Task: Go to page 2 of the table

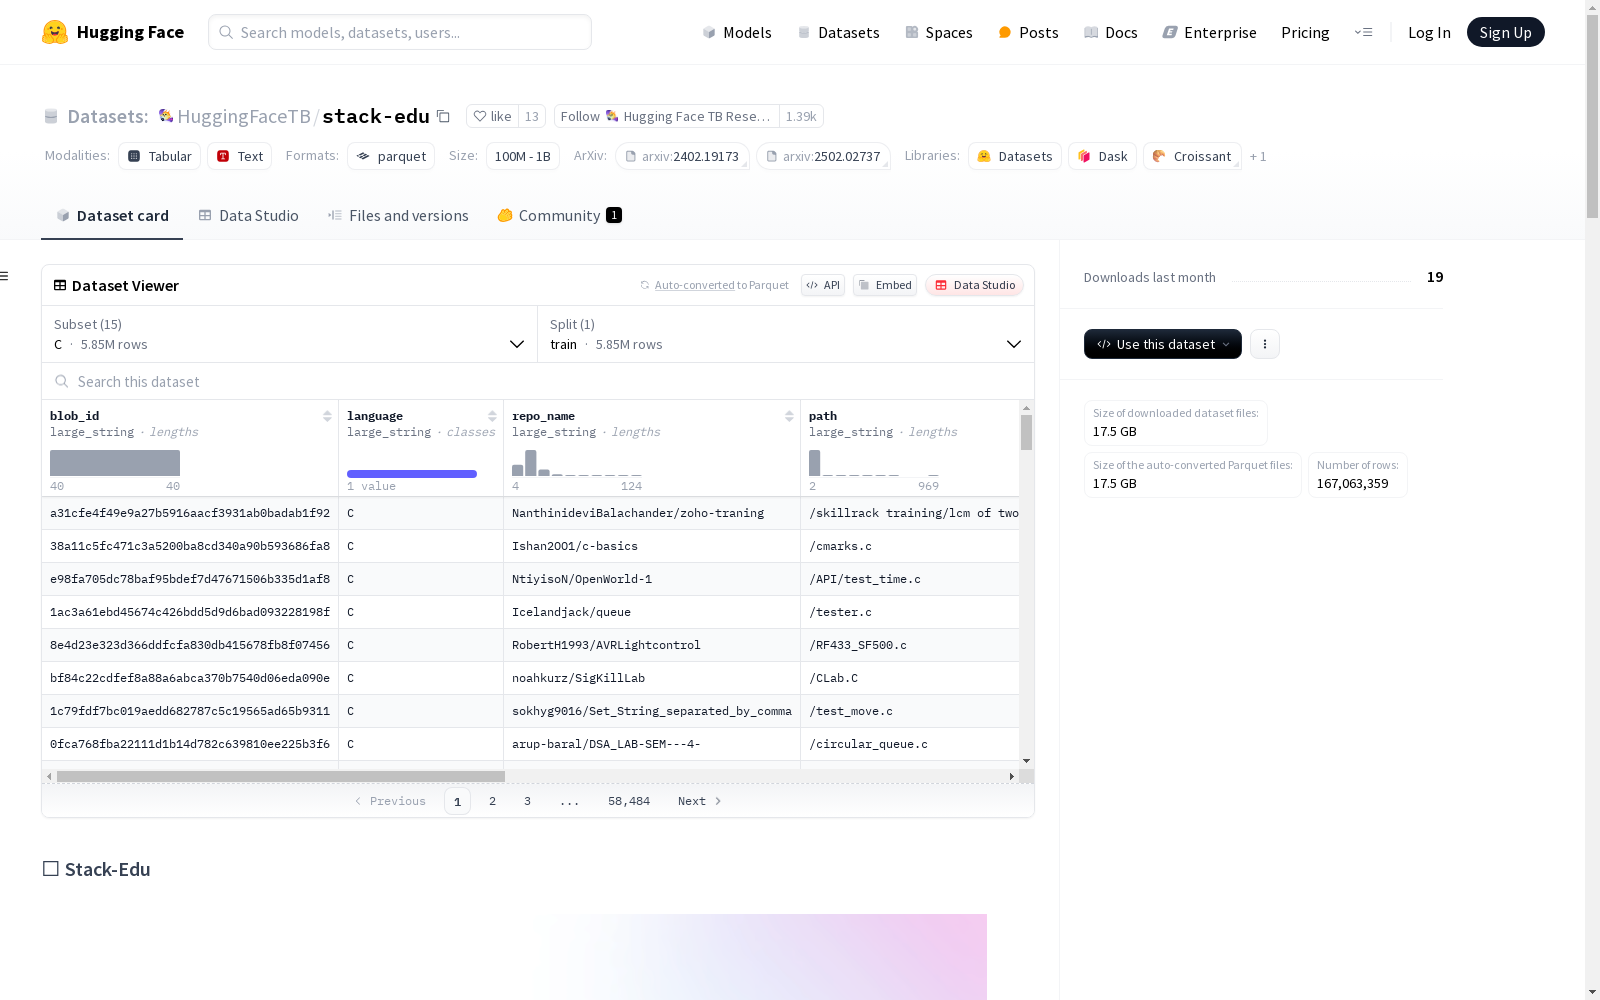Action: (x=492, y=801)
